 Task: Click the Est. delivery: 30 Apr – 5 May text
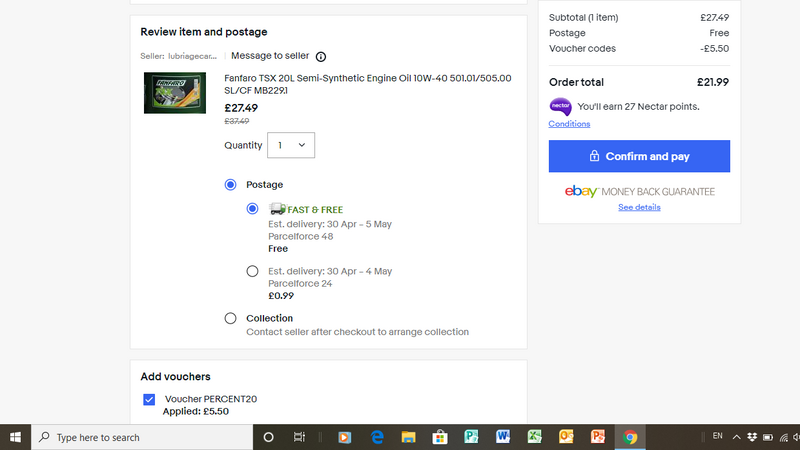[330, 224]
